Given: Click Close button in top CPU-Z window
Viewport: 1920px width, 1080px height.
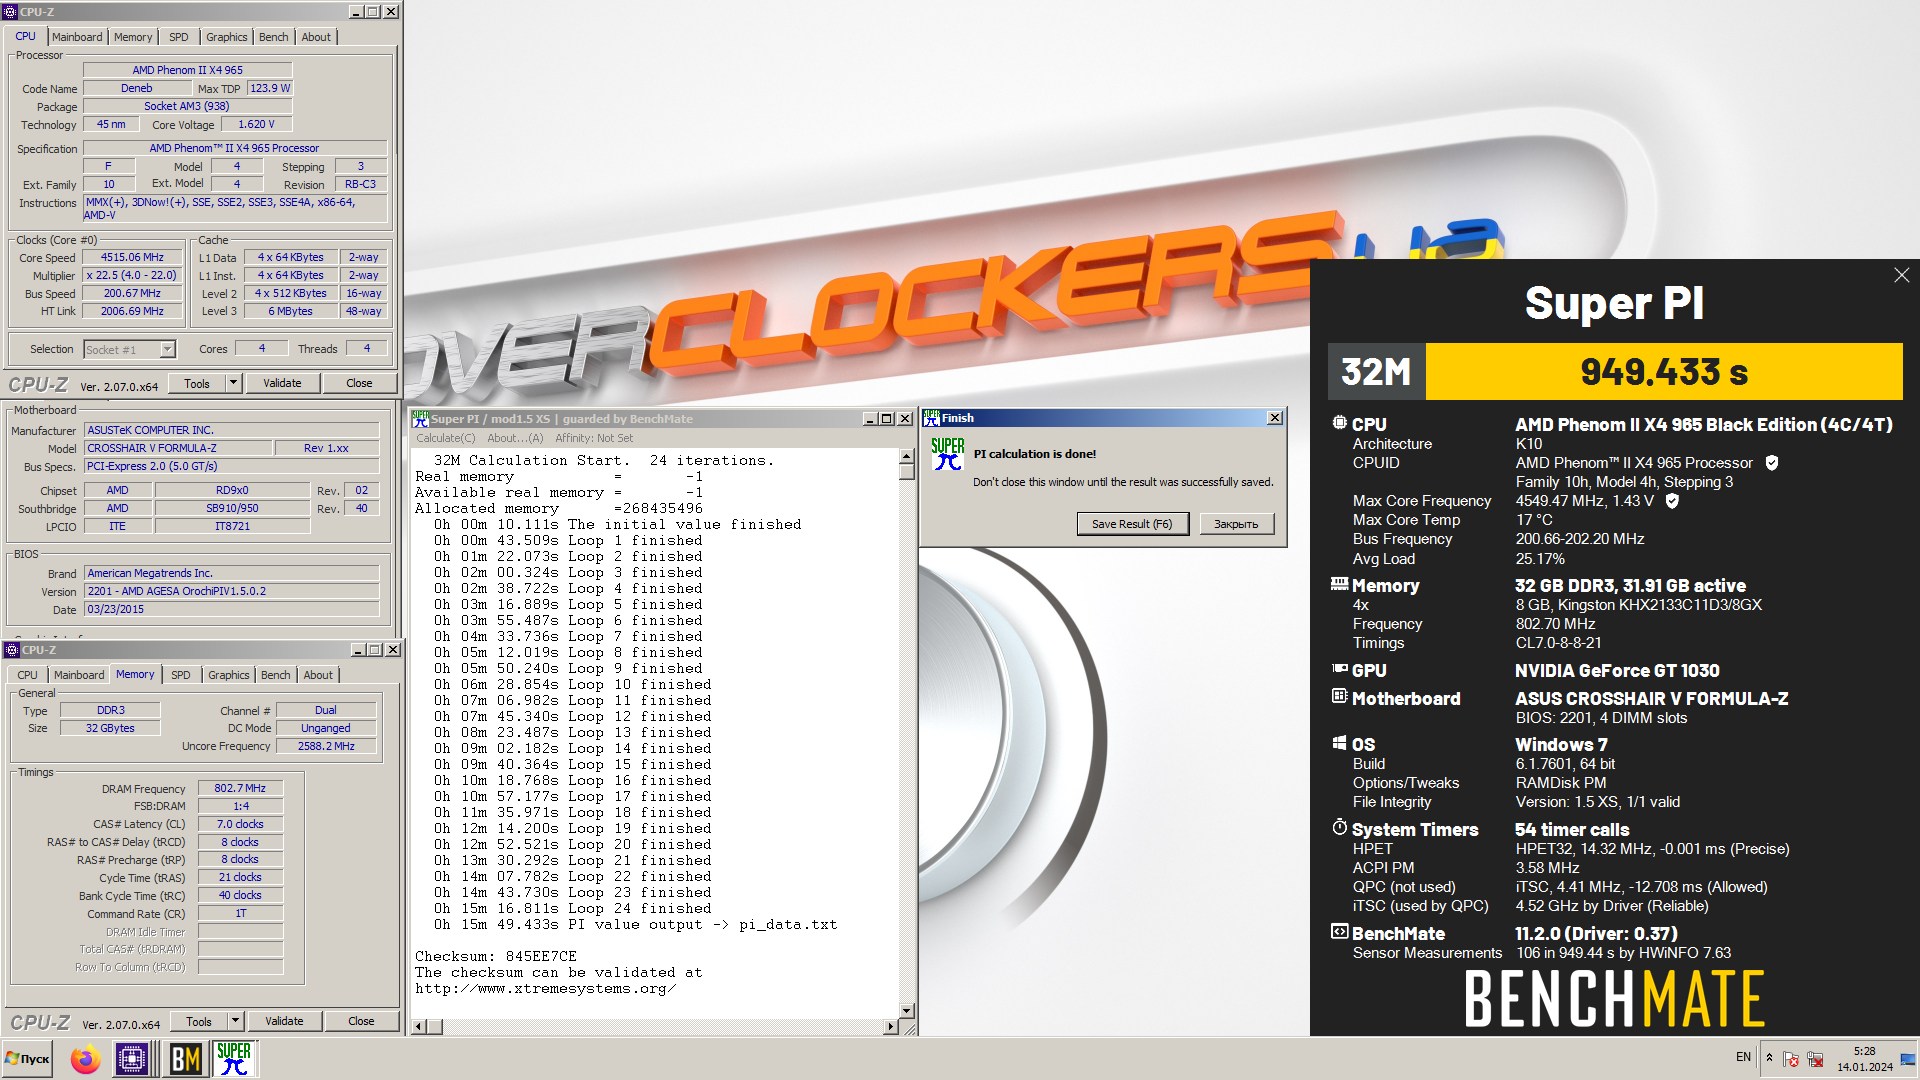Looking at the screenshot, I should coord(359,383).
